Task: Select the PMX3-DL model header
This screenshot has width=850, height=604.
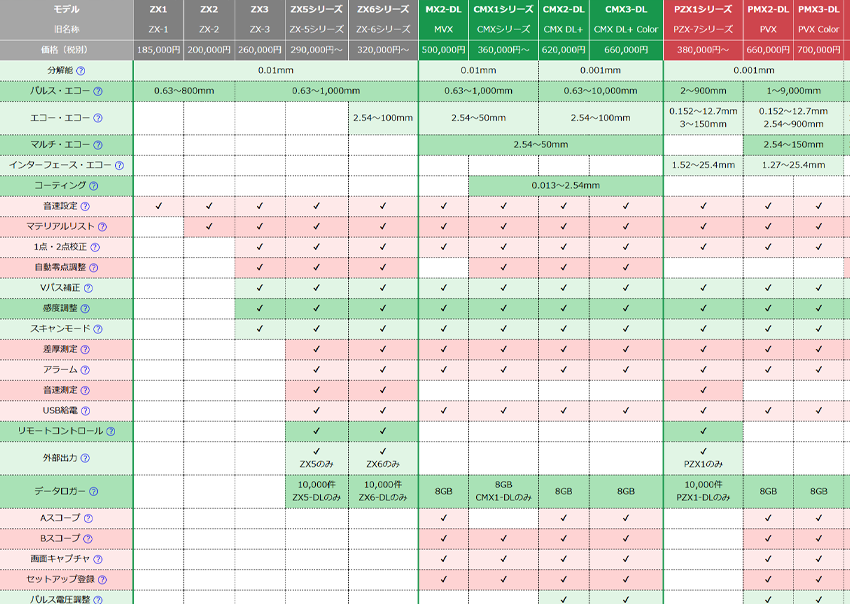Action: tap(819, 9)
